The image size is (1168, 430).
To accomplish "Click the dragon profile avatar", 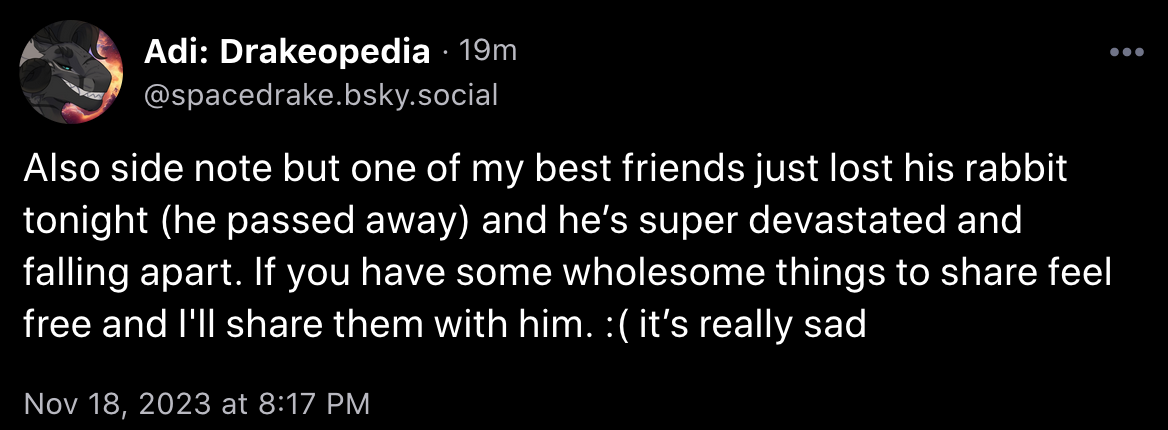I will pyautogui.click(x=71, y=72).
